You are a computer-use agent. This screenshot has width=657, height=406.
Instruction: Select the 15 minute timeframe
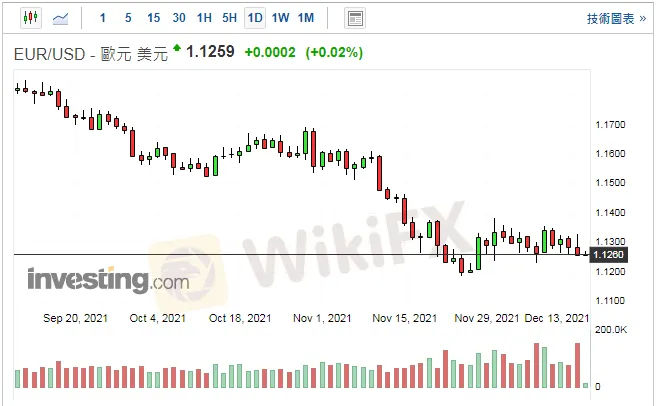pos(153,18)
